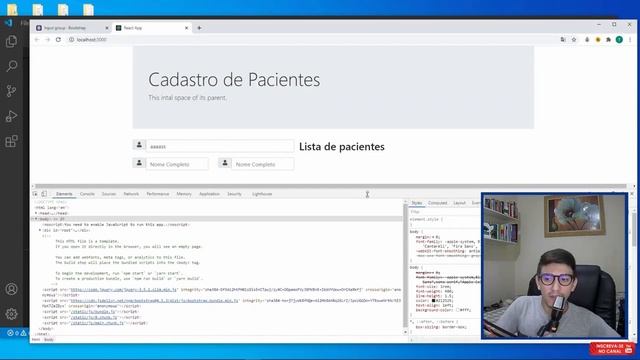Image resolution: width=640 pixels, height=360 pixels.
Task: Select the Styles pane tab
Action: (417, 203)
